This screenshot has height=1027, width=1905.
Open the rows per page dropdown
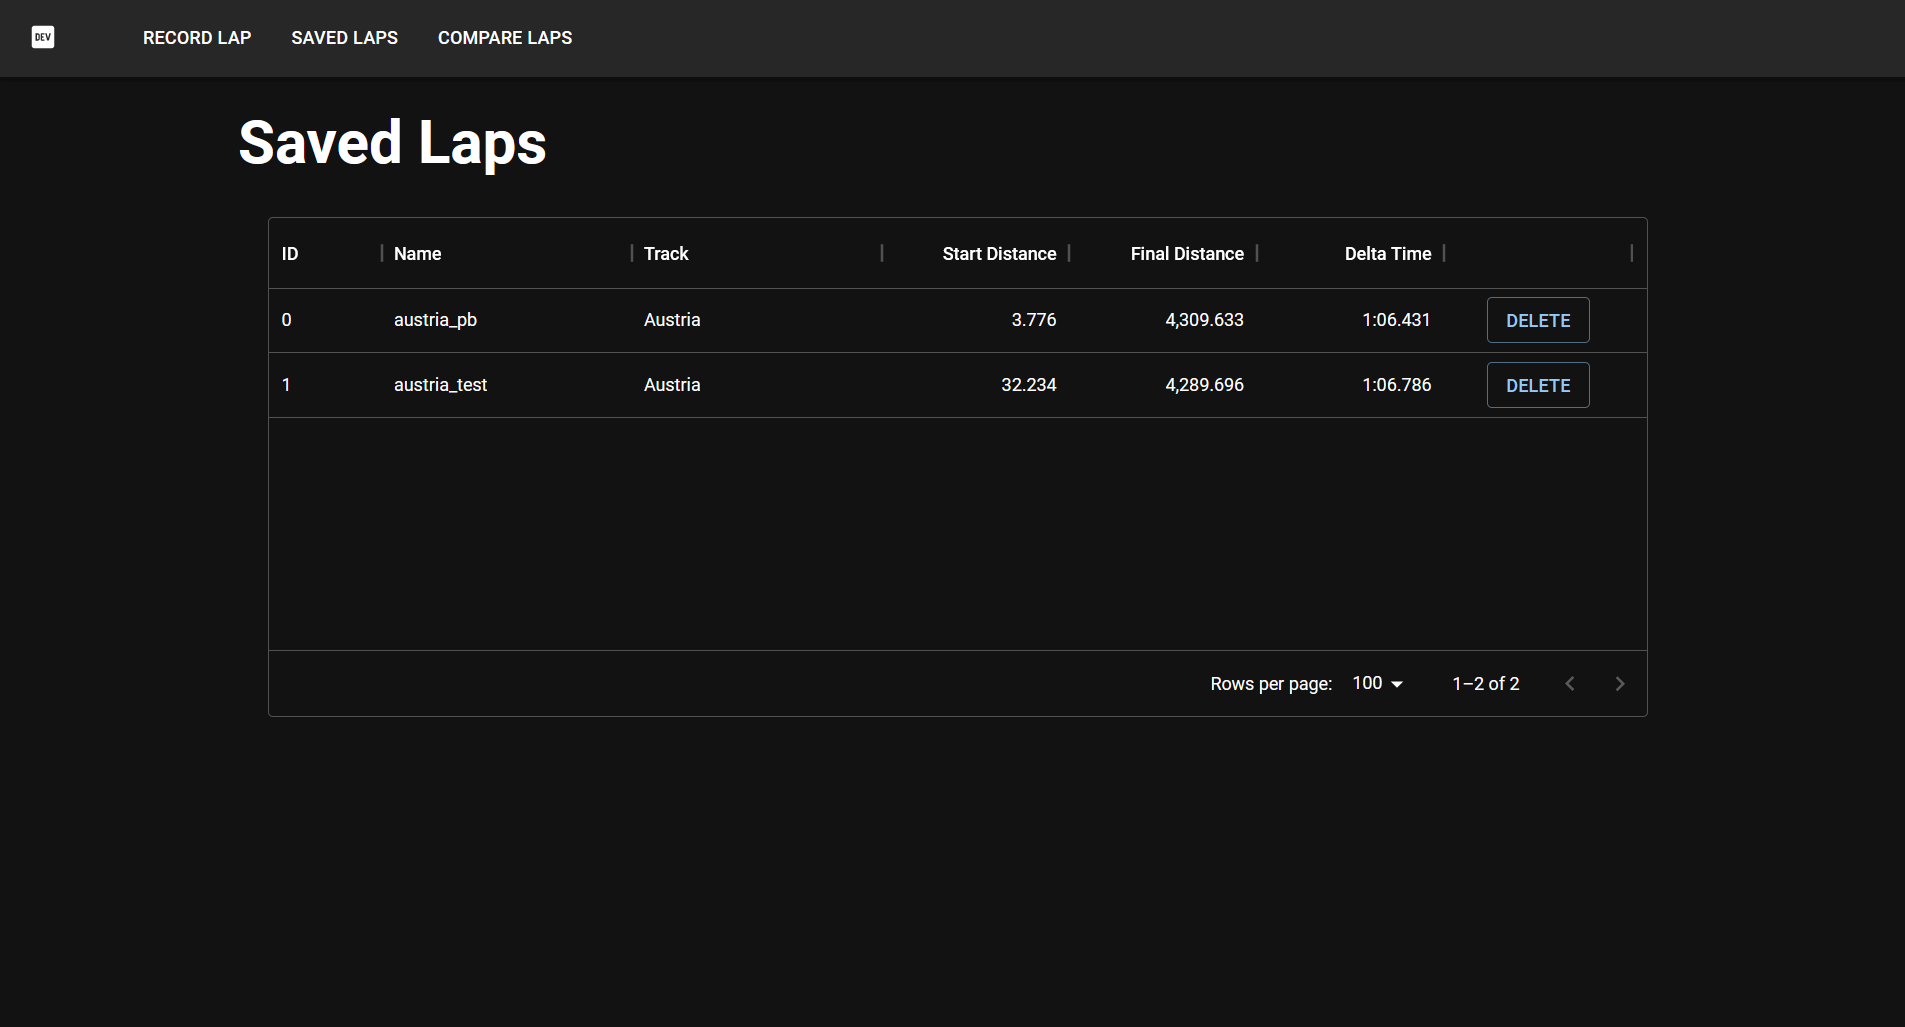tap(1377, 683)
